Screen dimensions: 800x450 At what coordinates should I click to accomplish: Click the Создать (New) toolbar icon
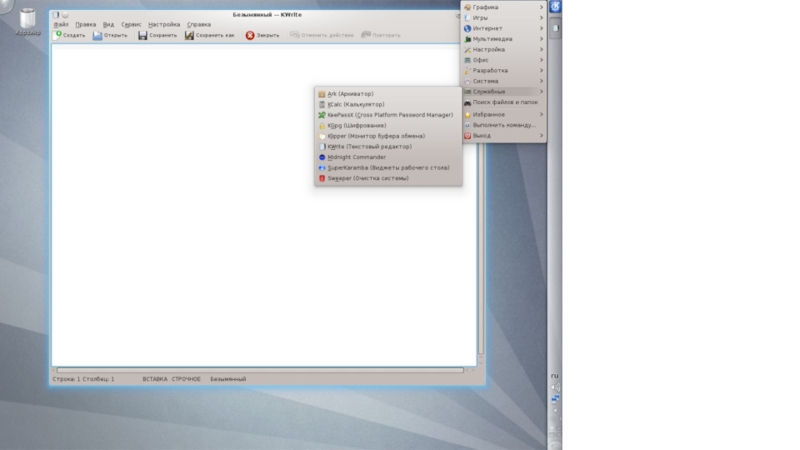[58, 35]
